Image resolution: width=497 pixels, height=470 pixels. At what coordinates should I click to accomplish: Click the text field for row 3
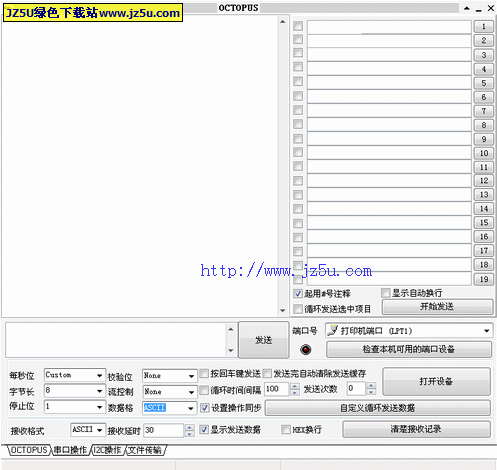point(389,54)
